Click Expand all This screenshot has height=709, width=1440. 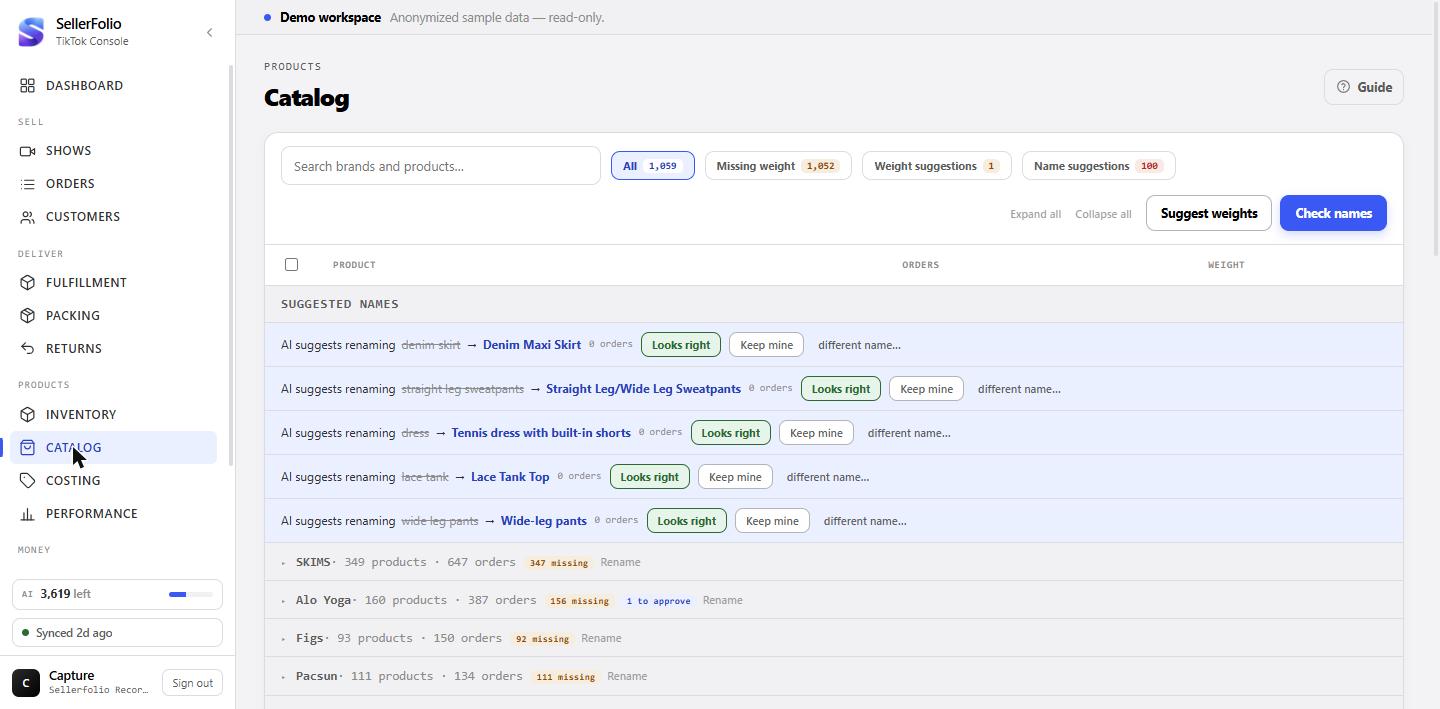pos(1035,214)
